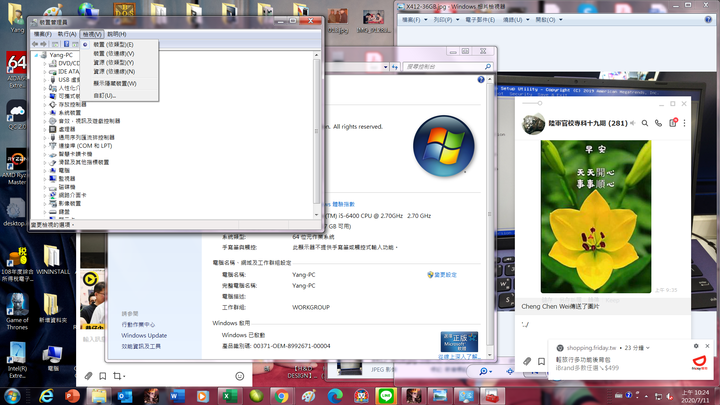The width and height of the screenshot is (720, 405).
Task: Click paperclip attach icon in right chat
Action: 527,361
